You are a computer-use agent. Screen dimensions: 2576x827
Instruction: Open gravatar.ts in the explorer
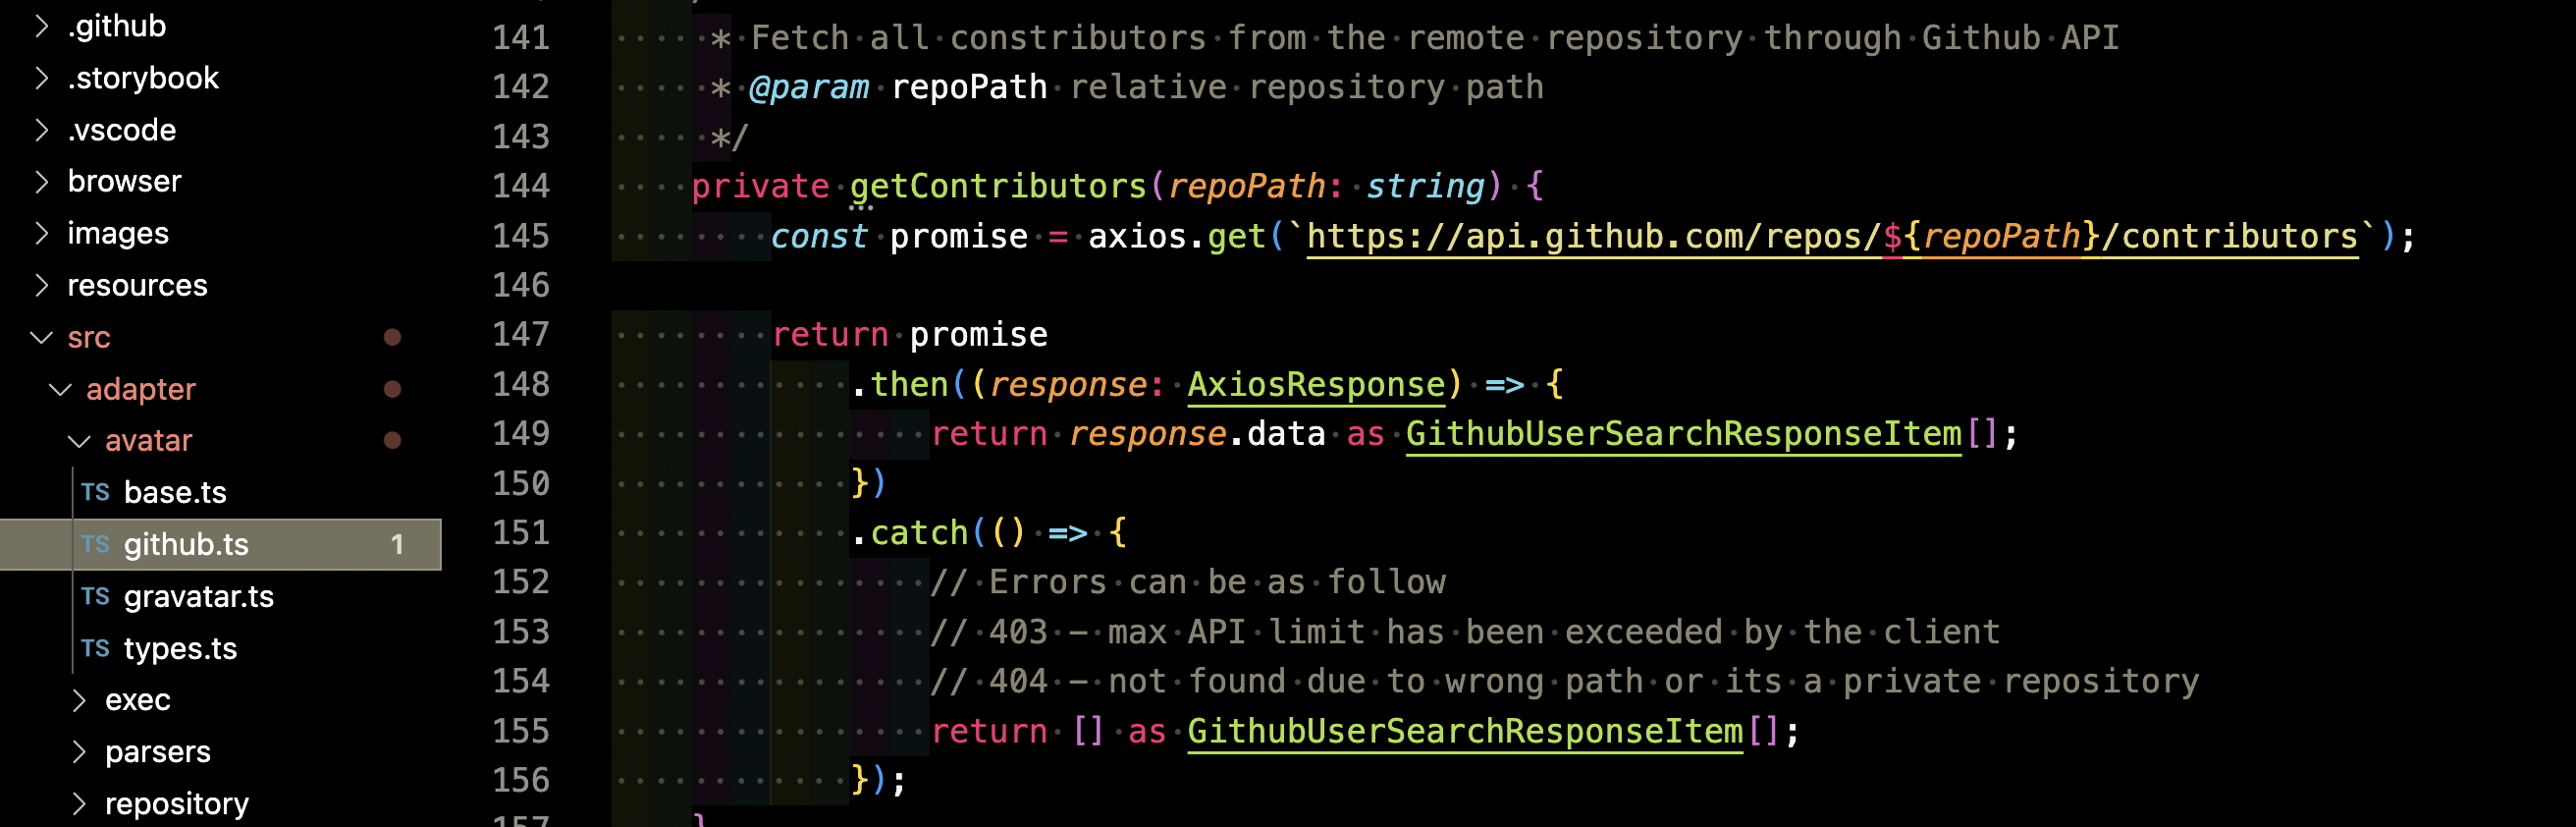[x=198, y=596]
